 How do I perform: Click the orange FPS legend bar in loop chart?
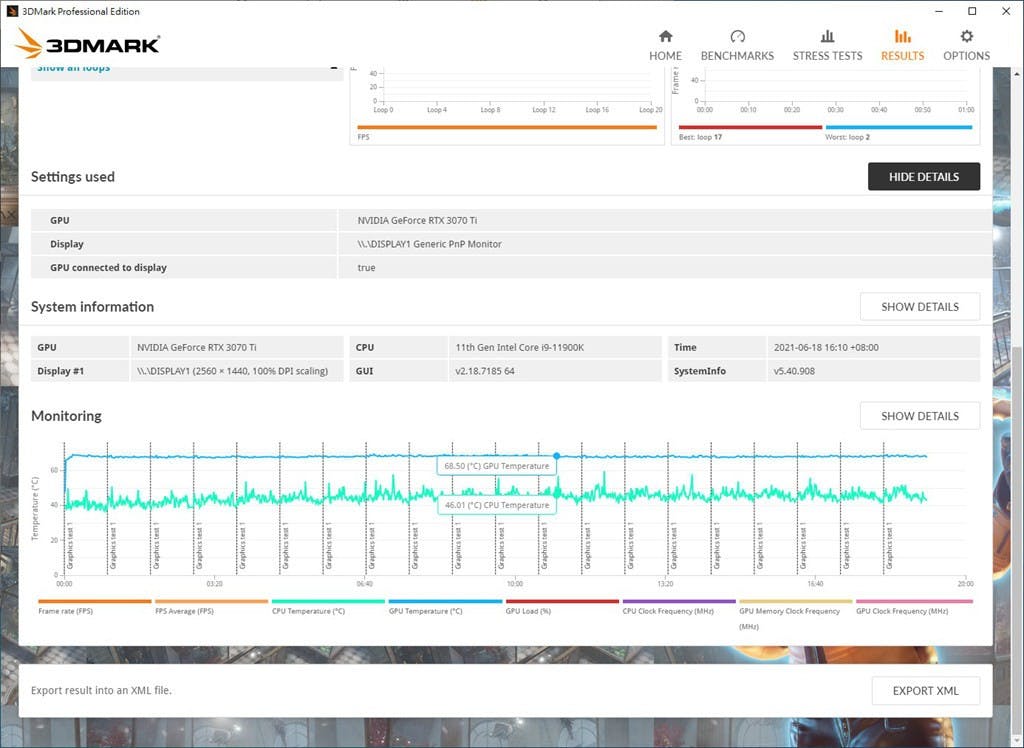[507, 127]
